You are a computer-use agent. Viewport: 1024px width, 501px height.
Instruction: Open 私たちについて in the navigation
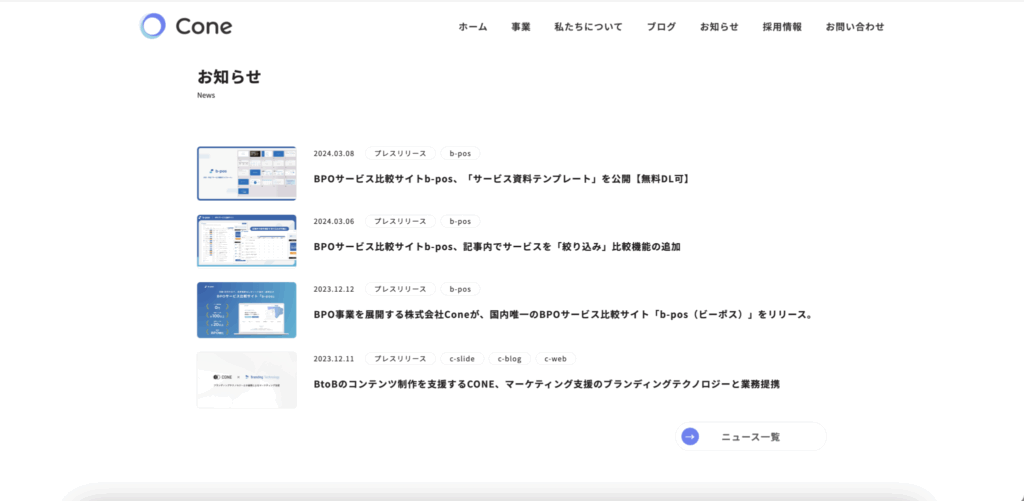pos(588,27)
